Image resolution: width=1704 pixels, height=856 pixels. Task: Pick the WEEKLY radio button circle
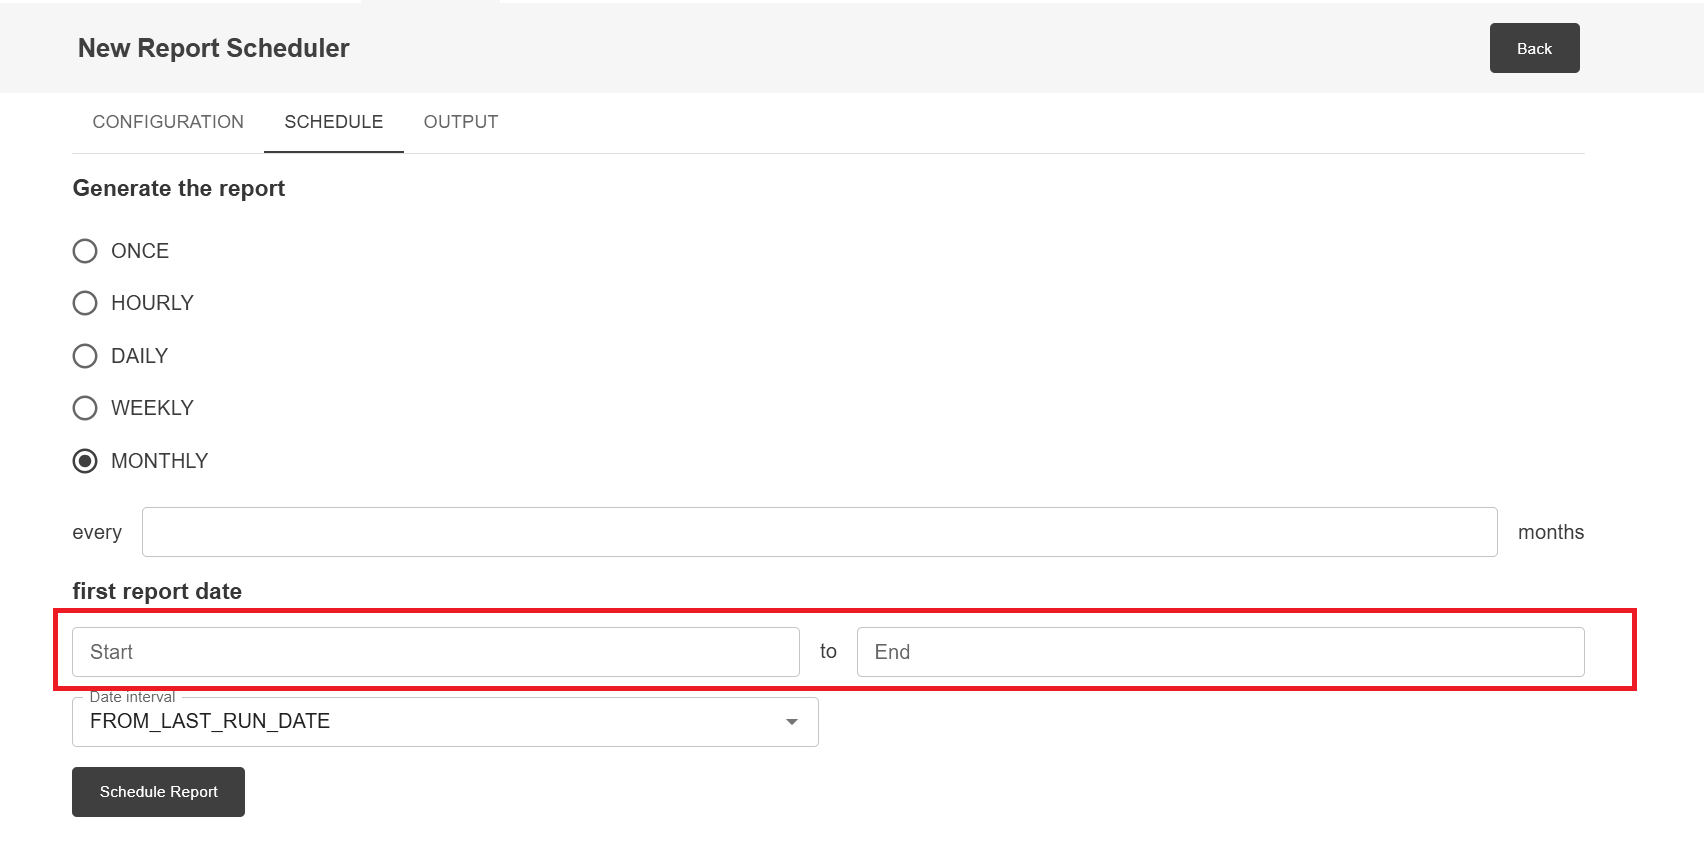point(85,408)
